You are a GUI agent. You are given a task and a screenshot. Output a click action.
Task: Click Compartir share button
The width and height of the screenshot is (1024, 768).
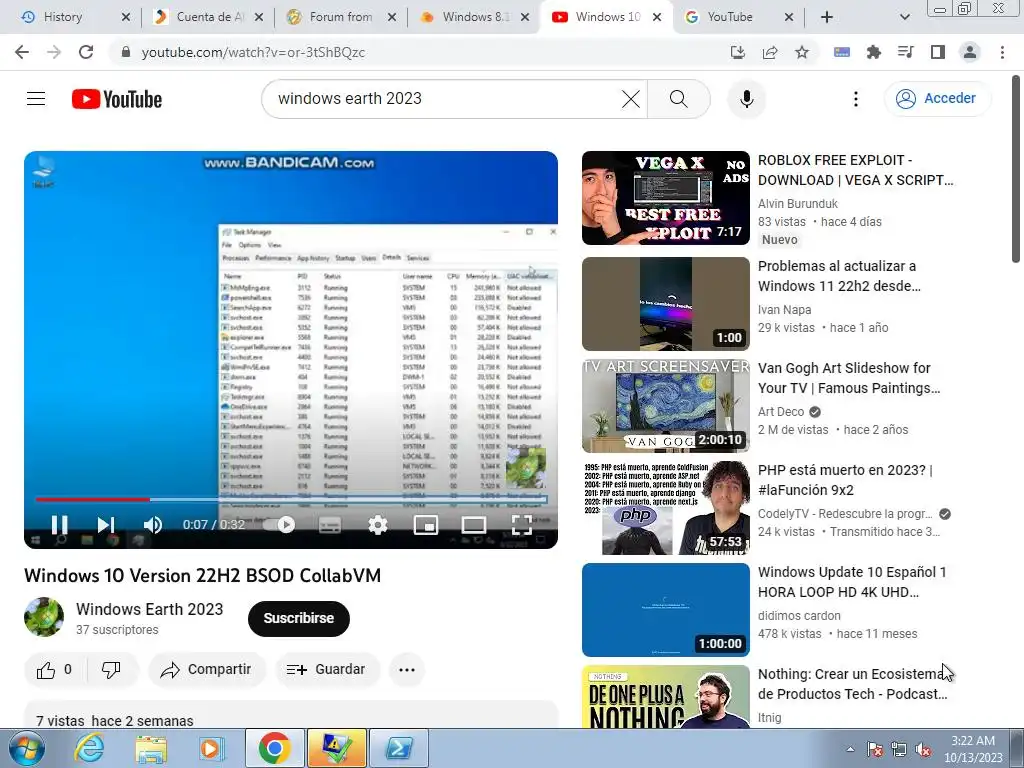click(x=206, y=669)
